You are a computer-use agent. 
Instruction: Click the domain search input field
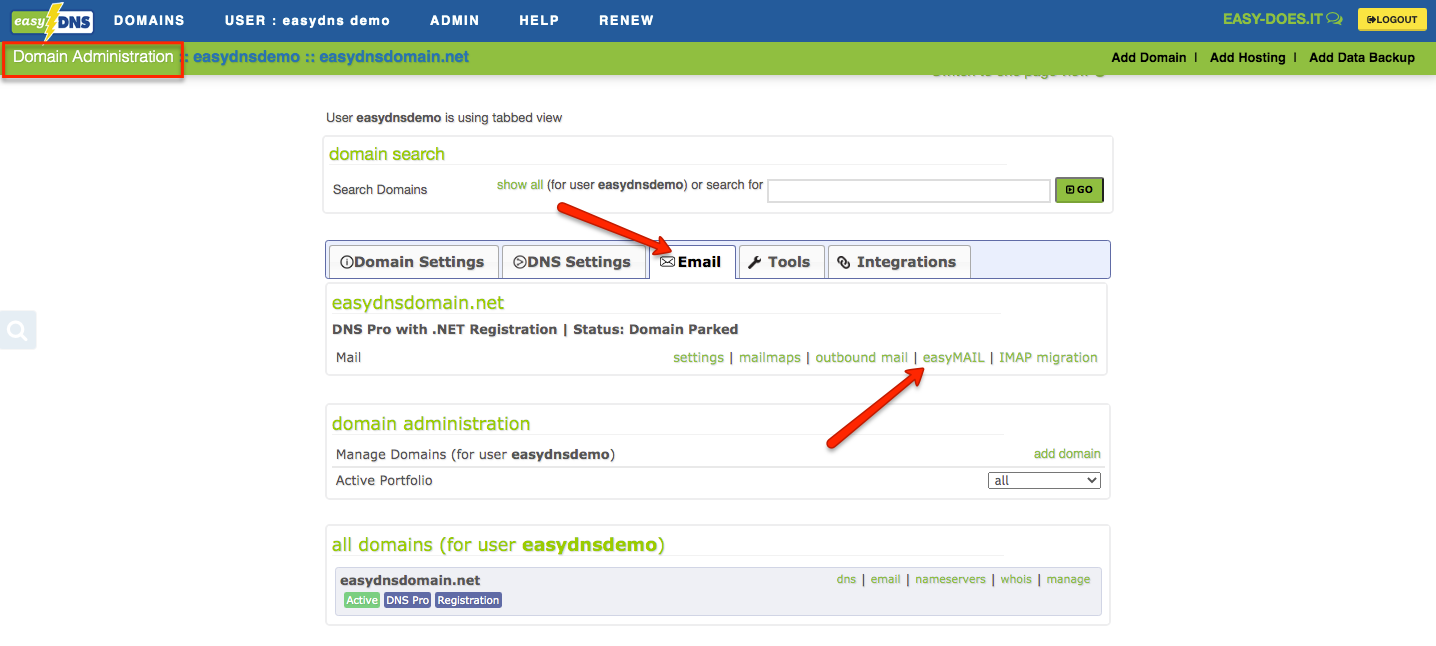[908, 189]
